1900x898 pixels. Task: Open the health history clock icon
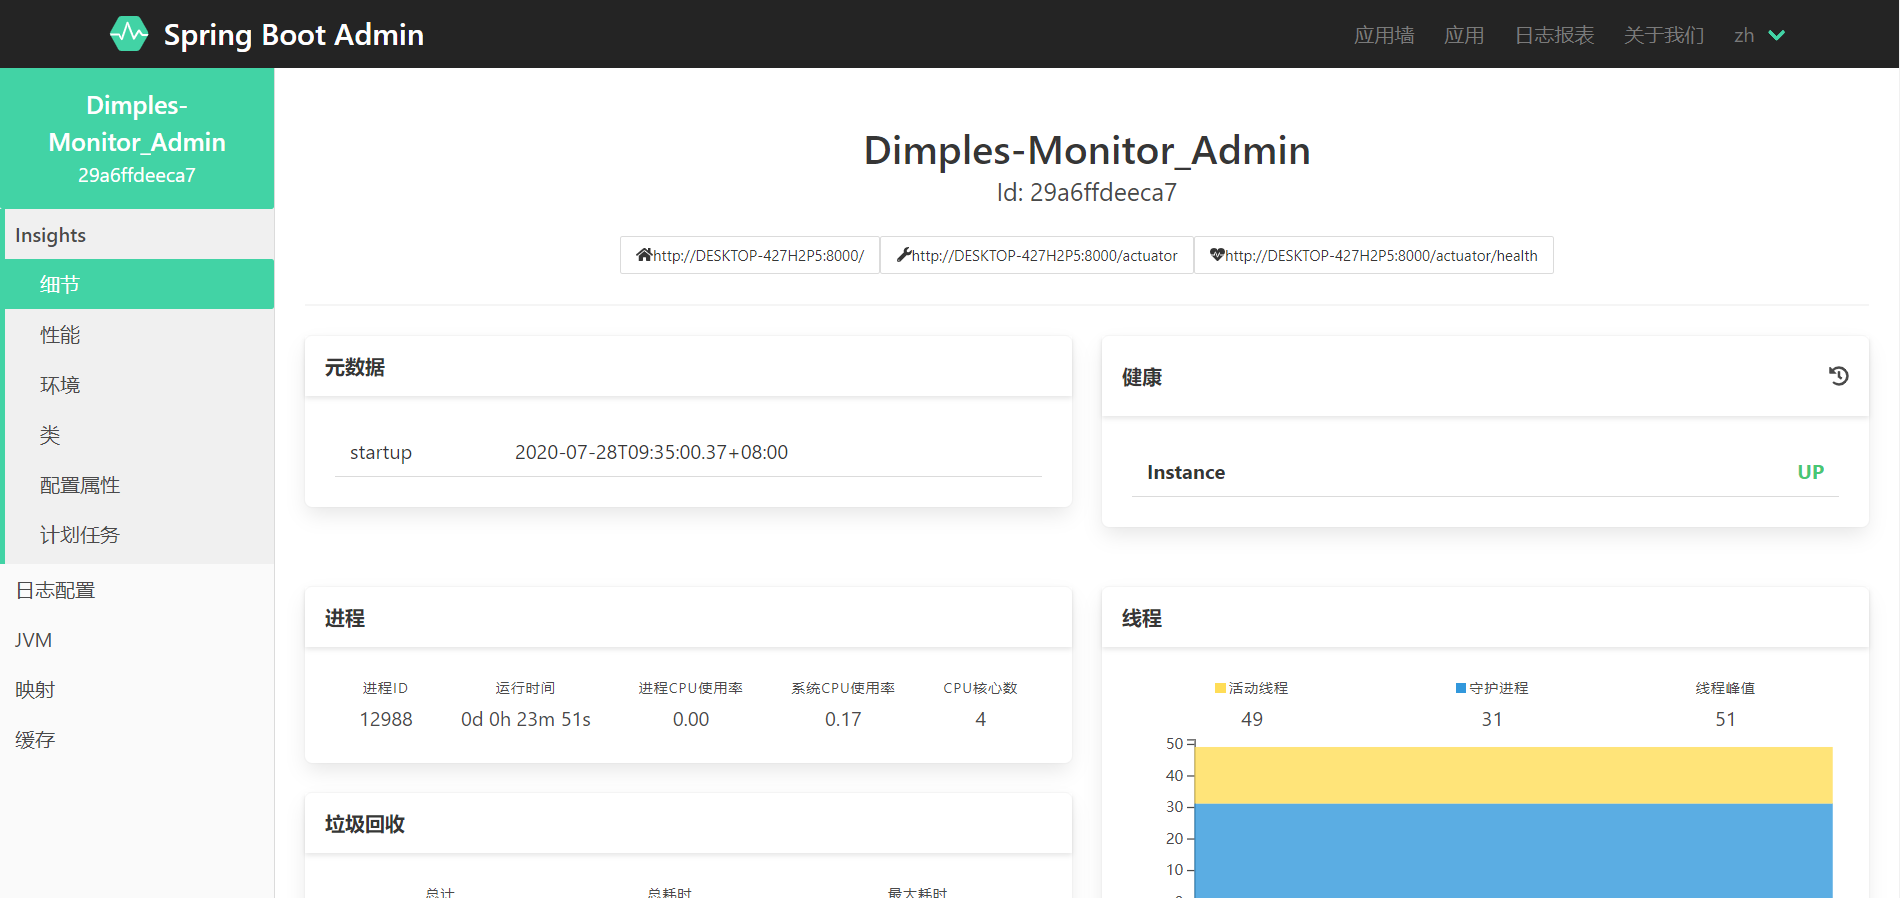(x=1838, y=376)
